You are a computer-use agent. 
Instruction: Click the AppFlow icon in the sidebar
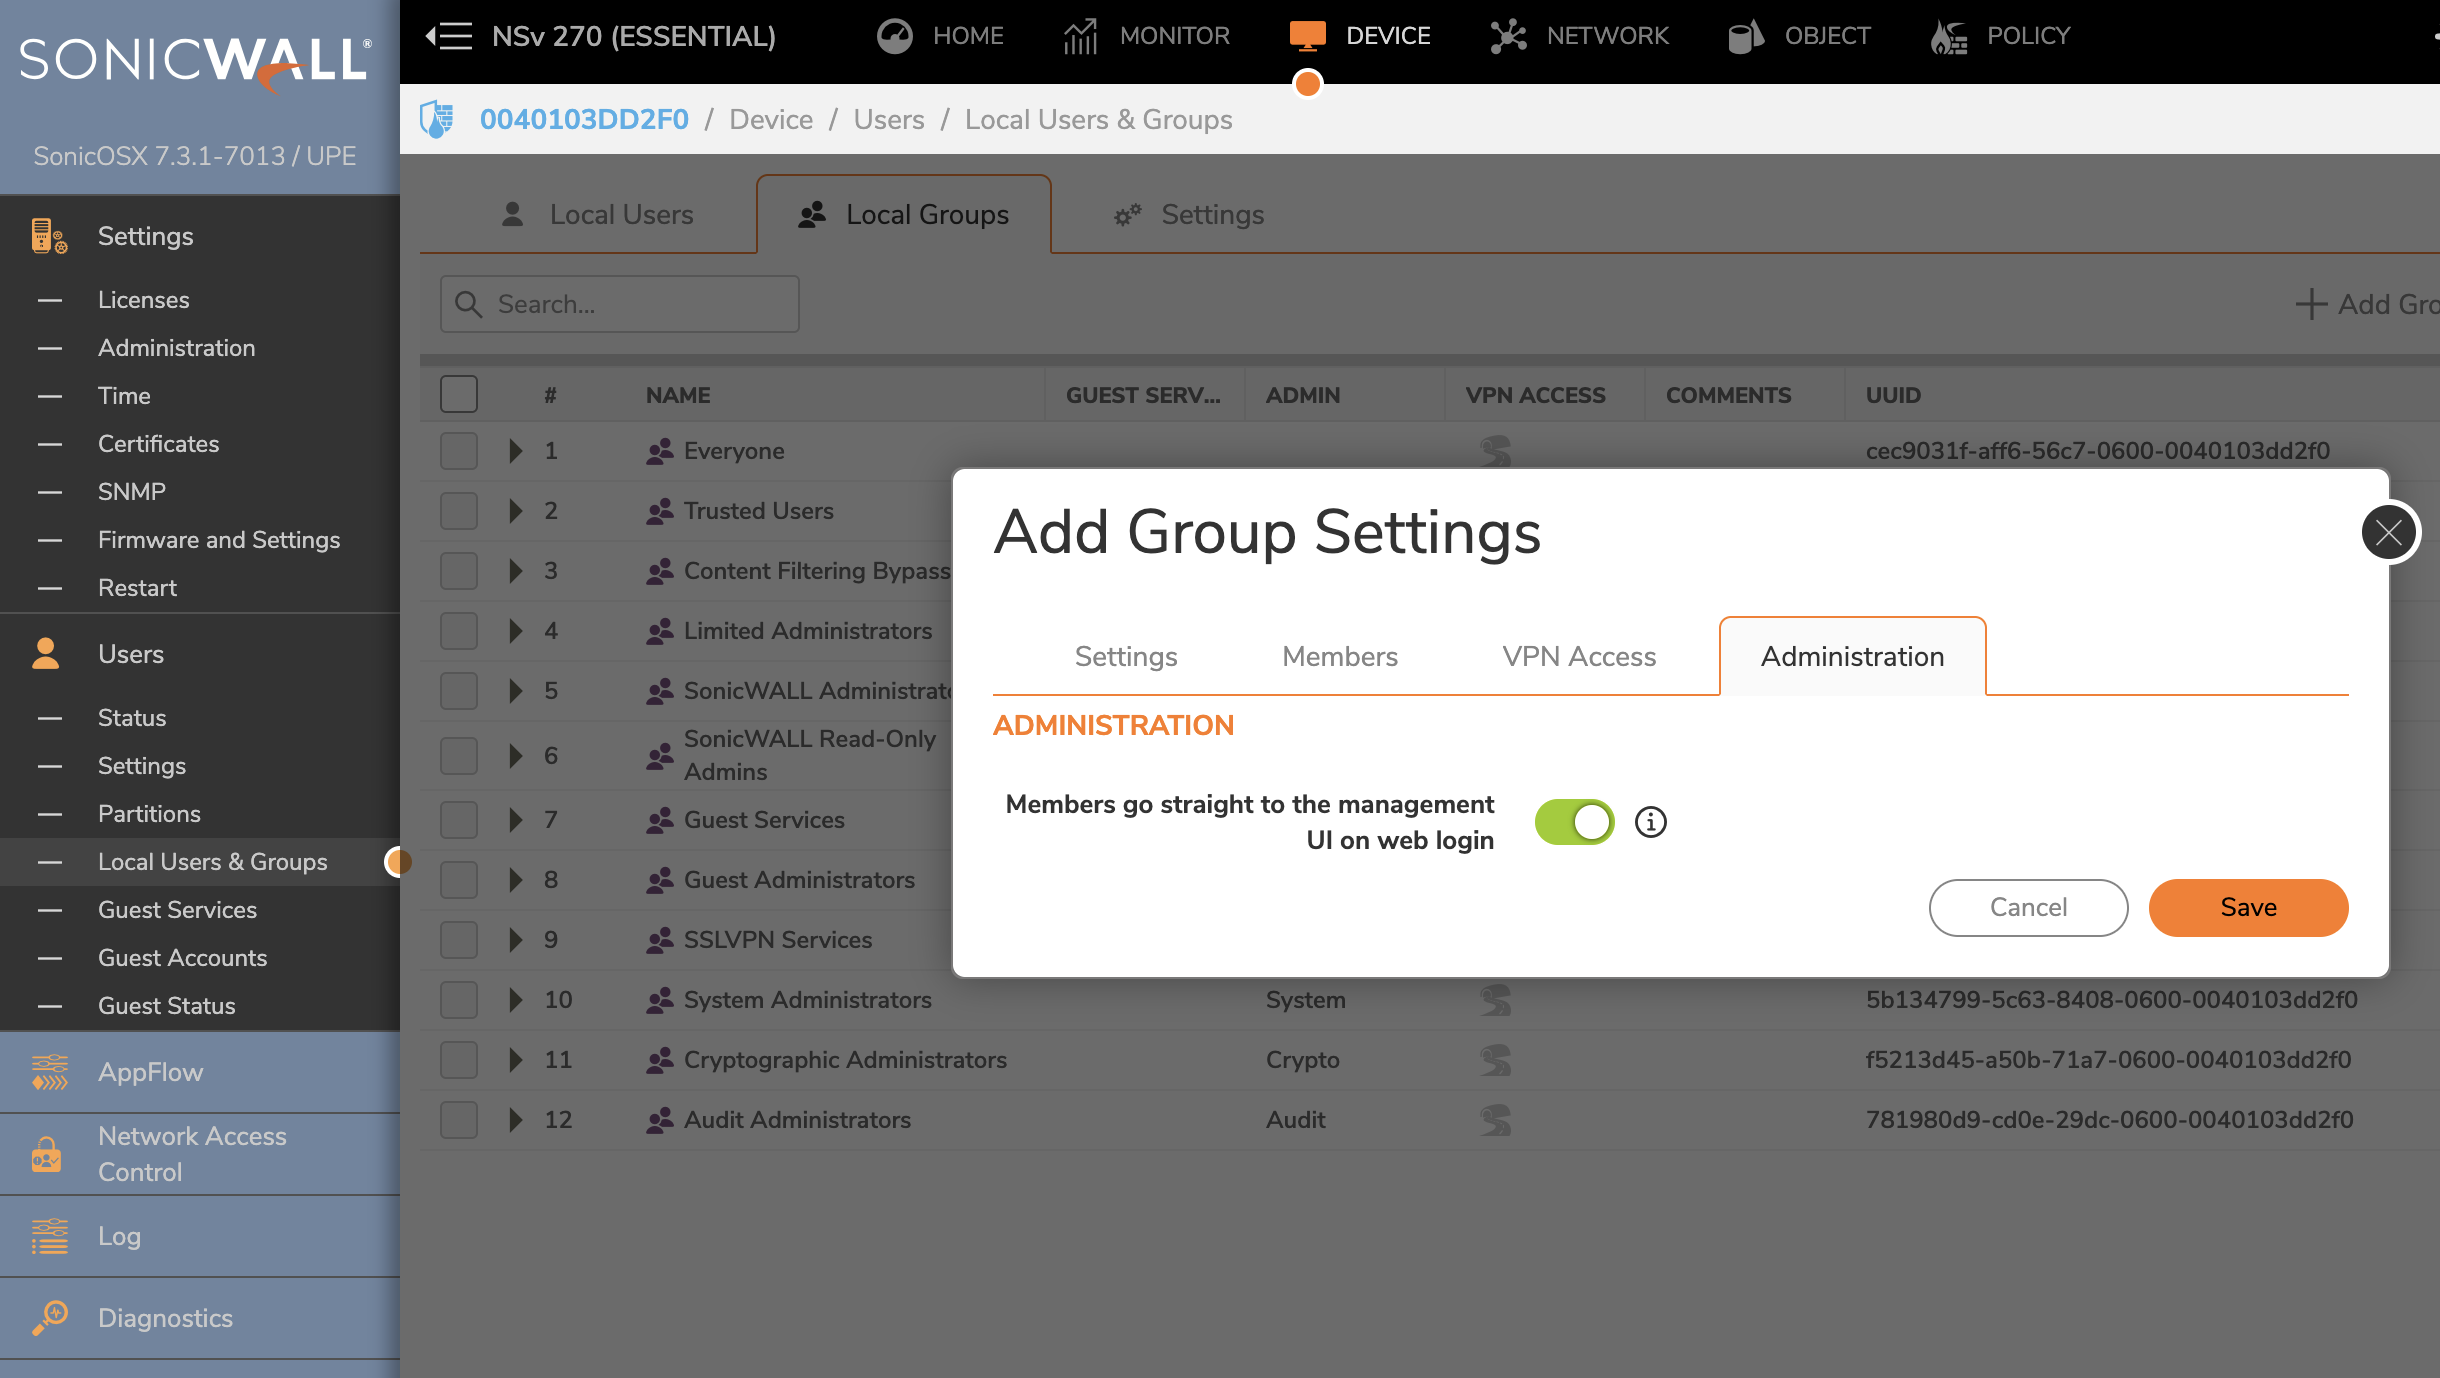pyautogui.click(x=48, y=1072)
